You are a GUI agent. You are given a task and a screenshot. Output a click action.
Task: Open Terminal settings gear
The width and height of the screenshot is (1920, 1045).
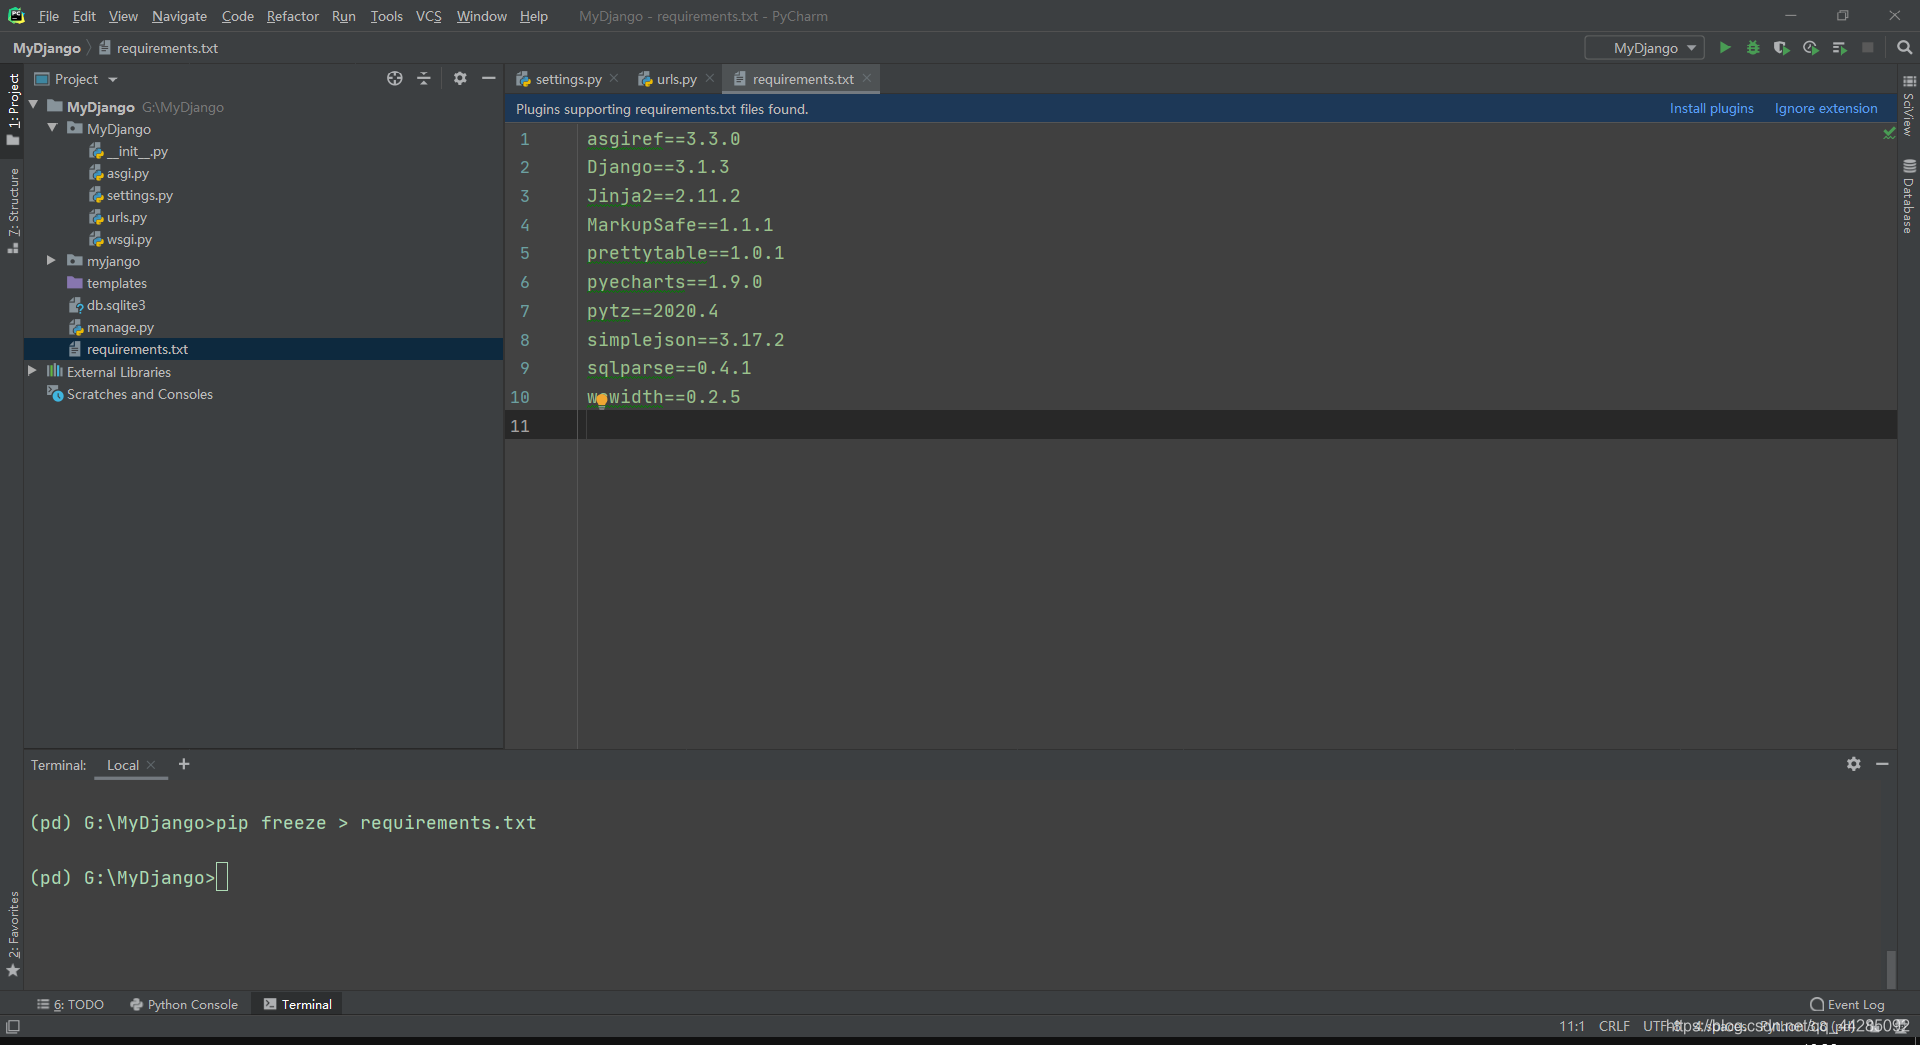(1854, 764)
